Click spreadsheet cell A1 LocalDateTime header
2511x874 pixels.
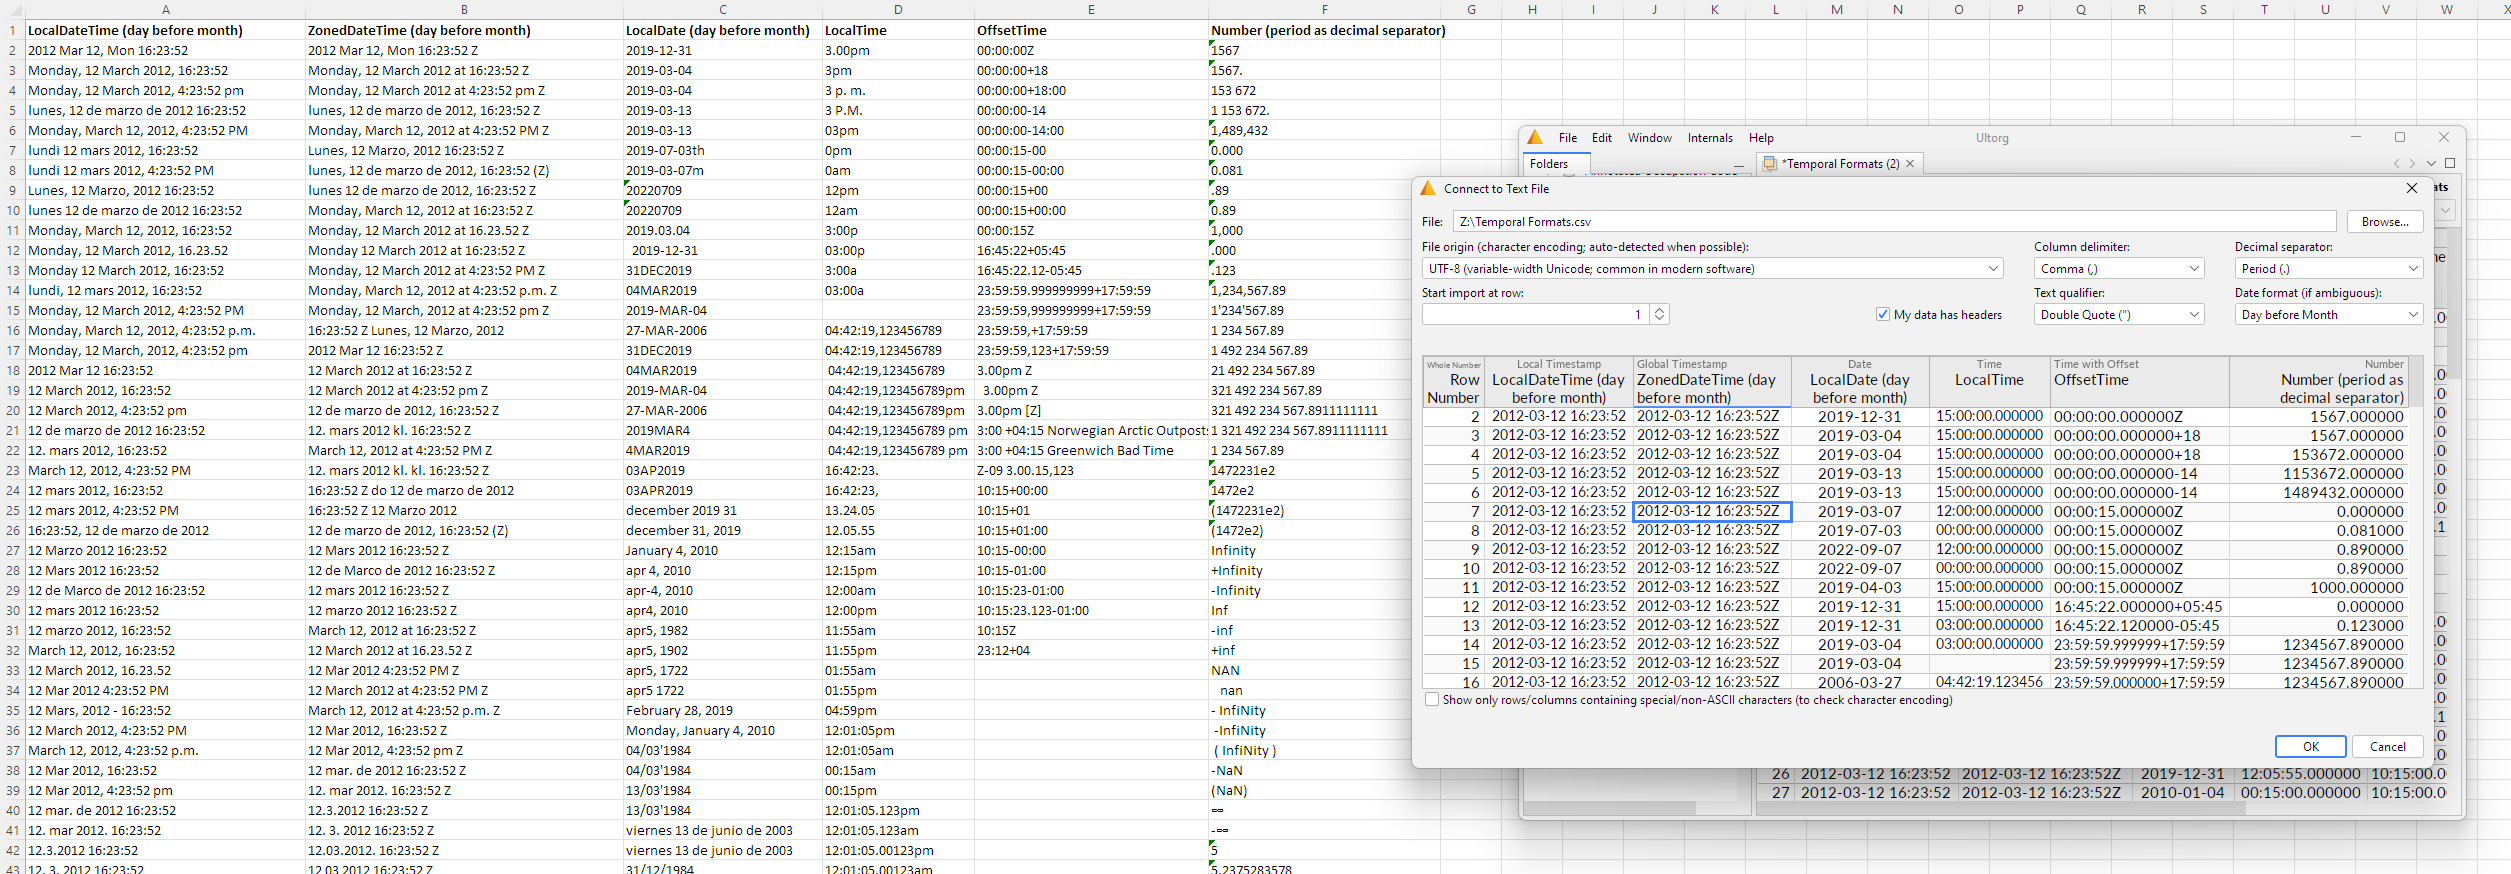[x=165, y=31]
